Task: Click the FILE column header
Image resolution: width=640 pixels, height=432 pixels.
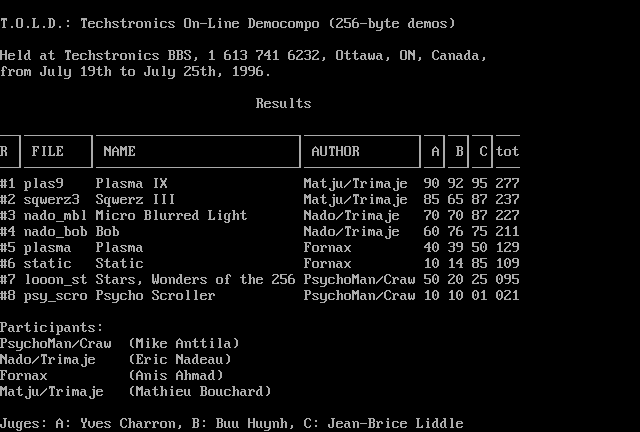Action: [x=47, y=152]
